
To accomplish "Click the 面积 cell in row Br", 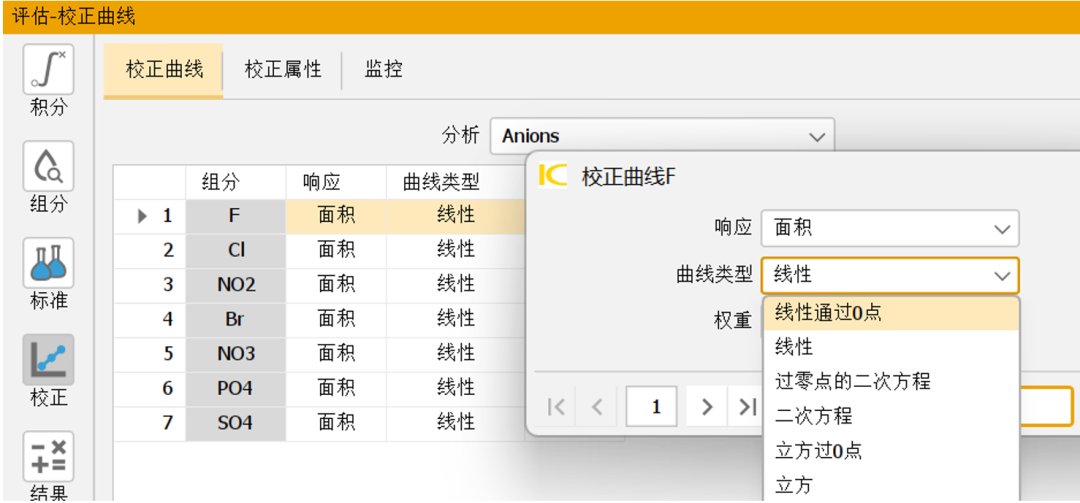I will [336, 320].
